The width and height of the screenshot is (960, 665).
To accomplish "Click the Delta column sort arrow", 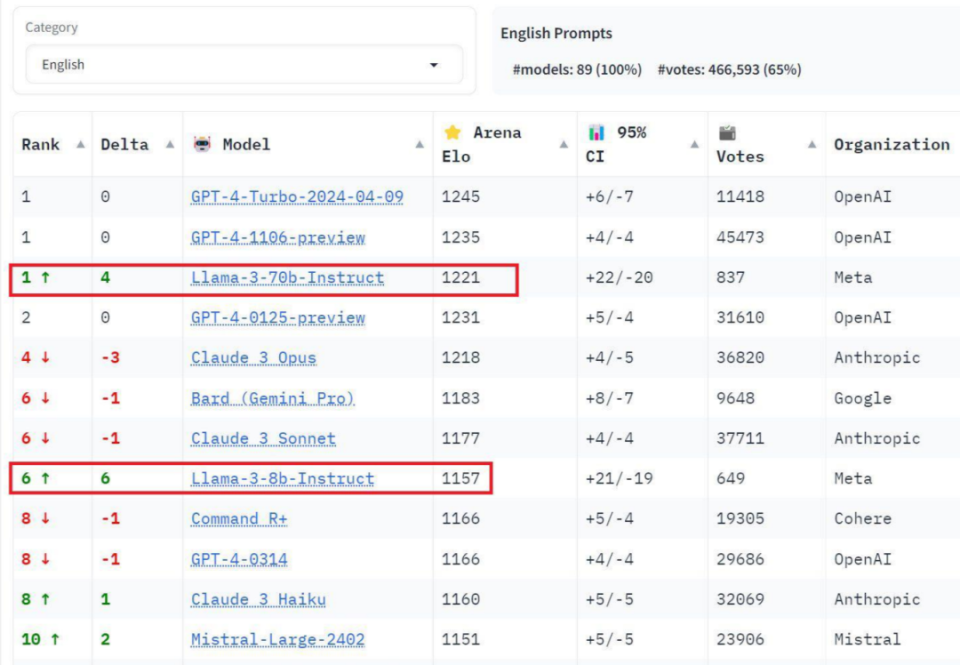I will pos(171,145).
